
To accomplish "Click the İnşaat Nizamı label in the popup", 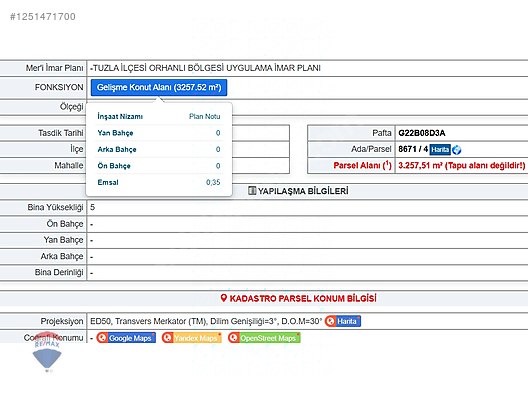I will (120, 117).
